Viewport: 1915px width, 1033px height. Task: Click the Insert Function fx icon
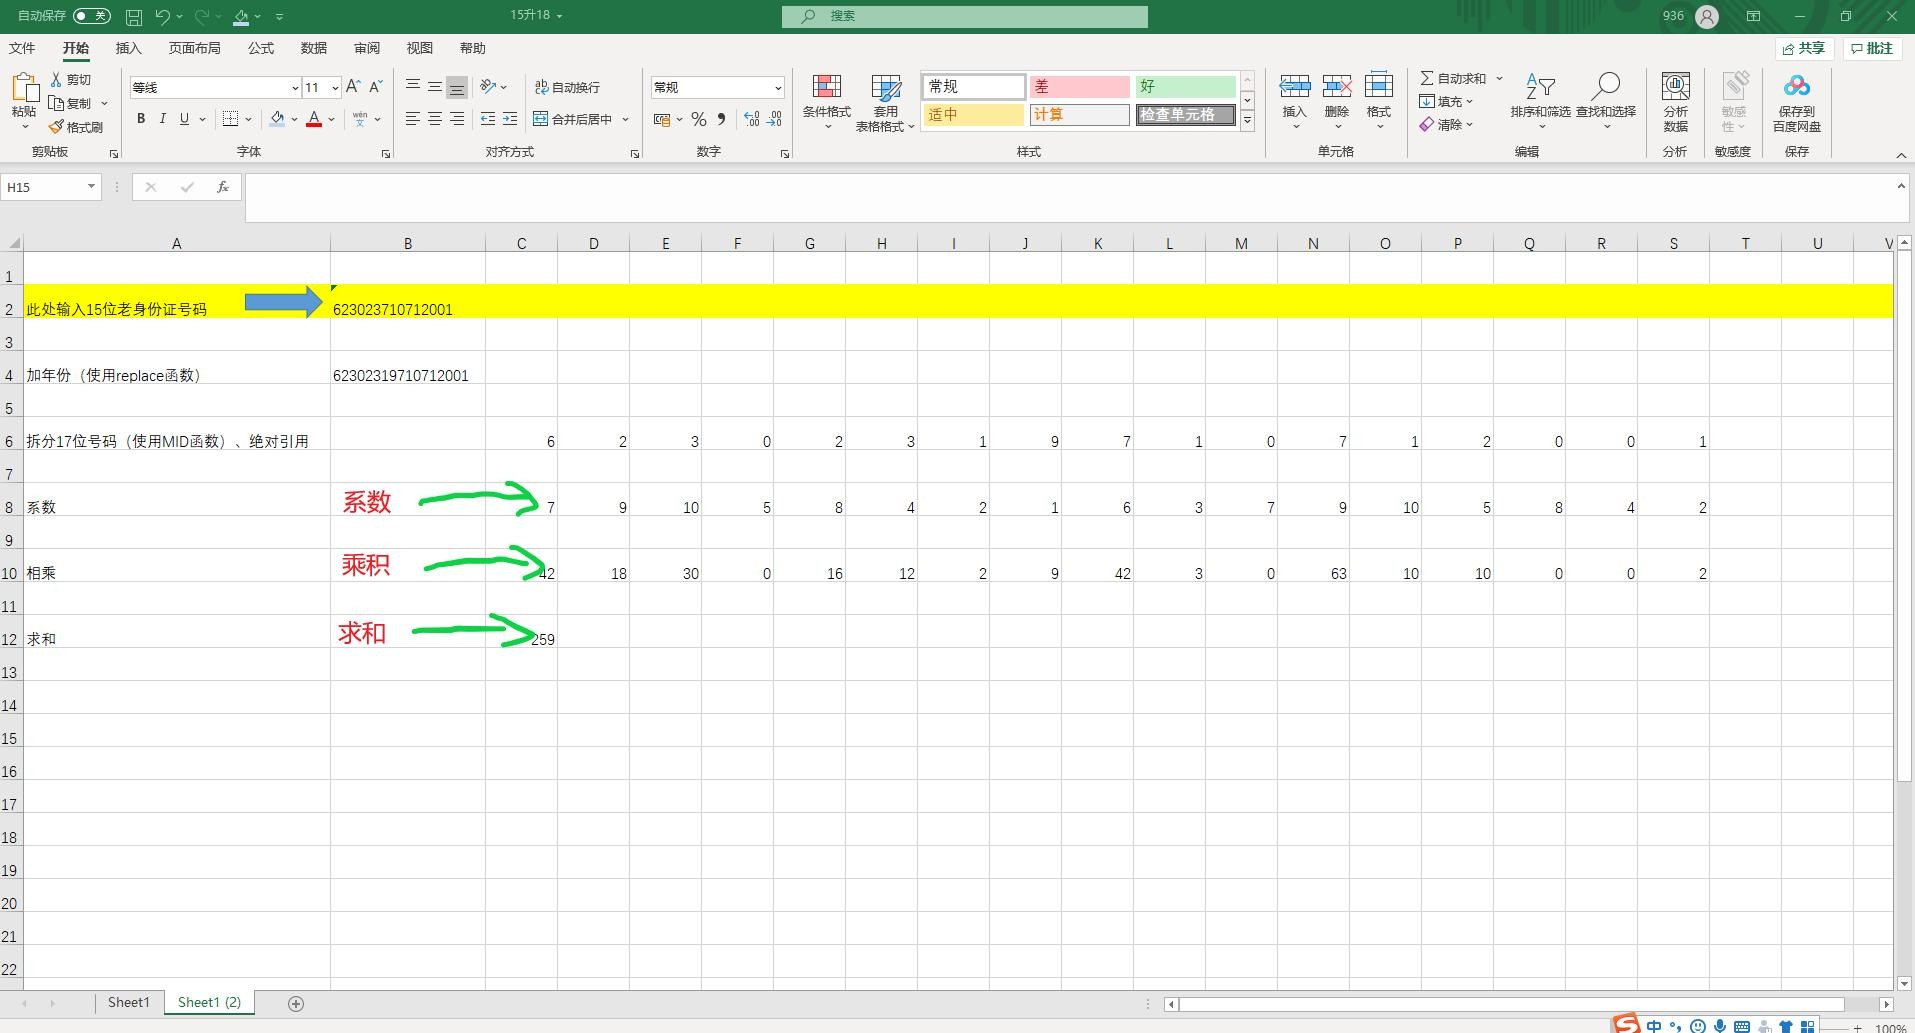pyautogui.click(x=222, y=187)
